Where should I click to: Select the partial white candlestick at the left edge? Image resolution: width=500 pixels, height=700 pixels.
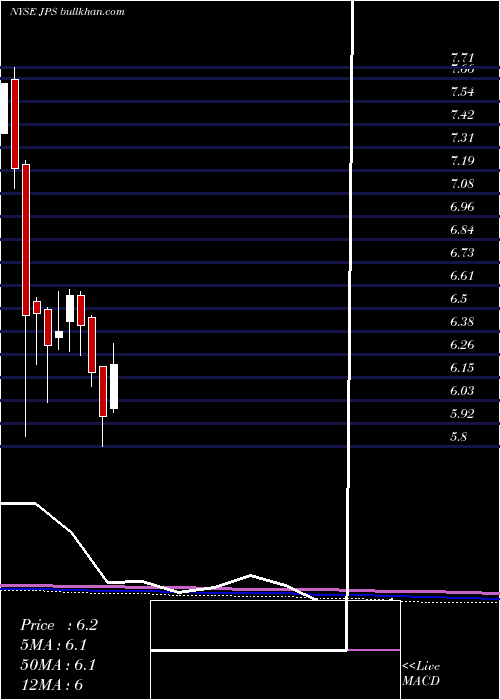[x=4, y=108]
